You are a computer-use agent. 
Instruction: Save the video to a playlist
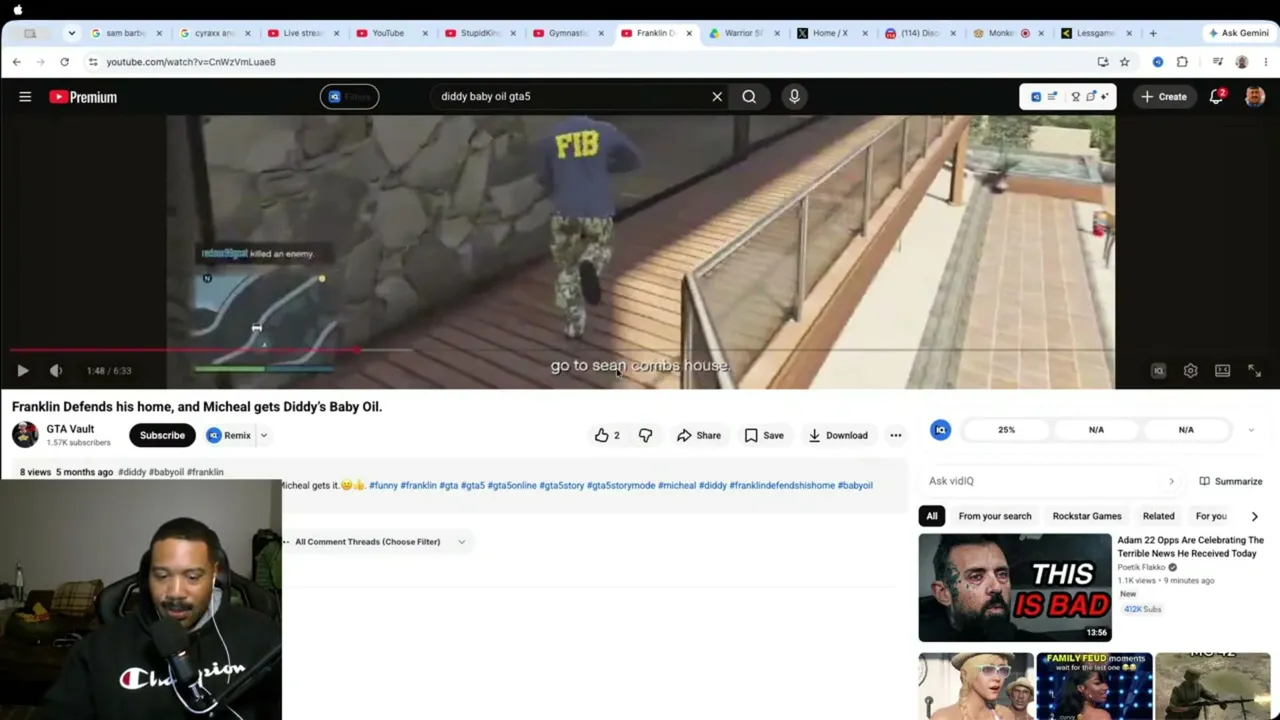click(x=764, y=435)
